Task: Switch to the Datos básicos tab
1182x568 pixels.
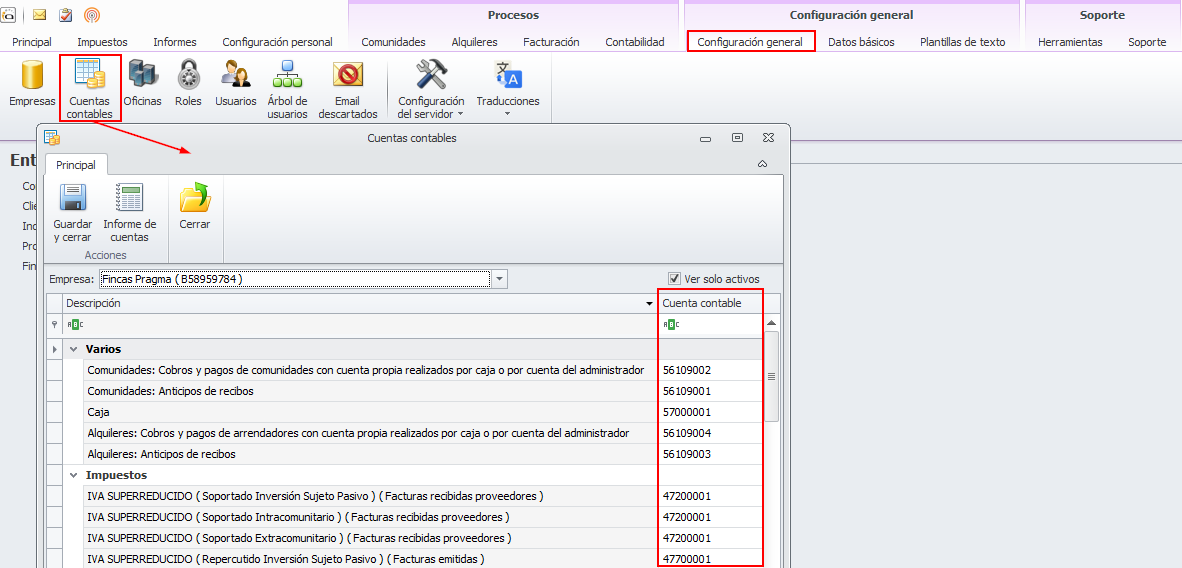Action: coord(861,42)
